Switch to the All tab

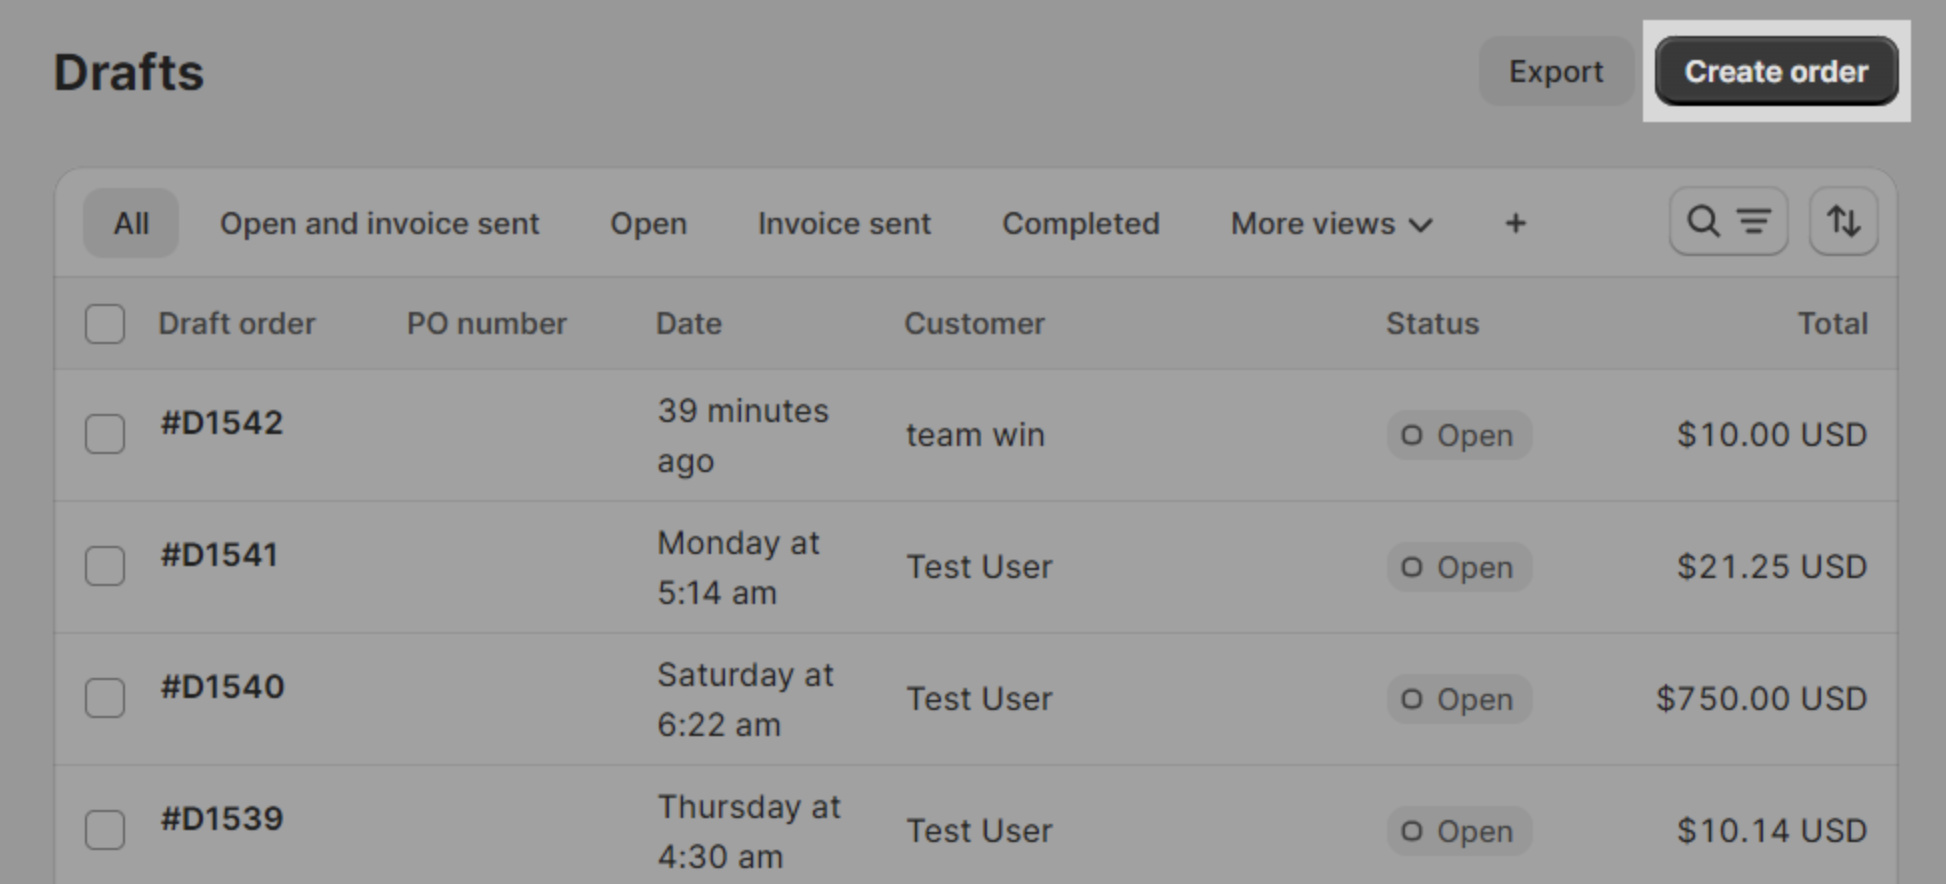(x=131, y=223)
